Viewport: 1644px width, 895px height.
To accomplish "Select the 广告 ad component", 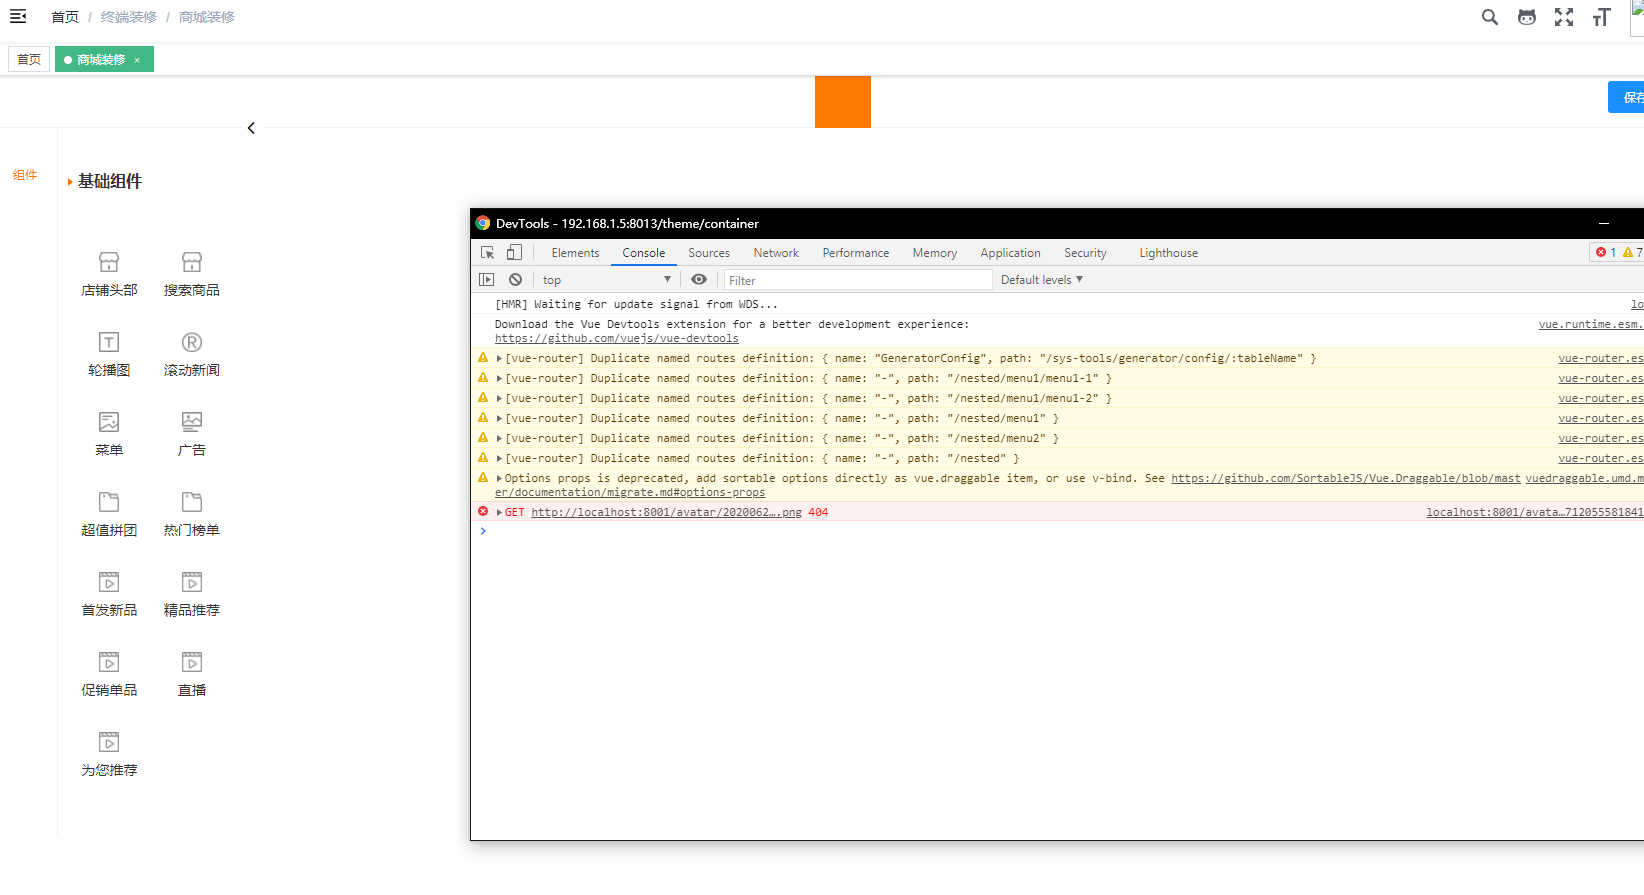I will (x=191, y=423).
